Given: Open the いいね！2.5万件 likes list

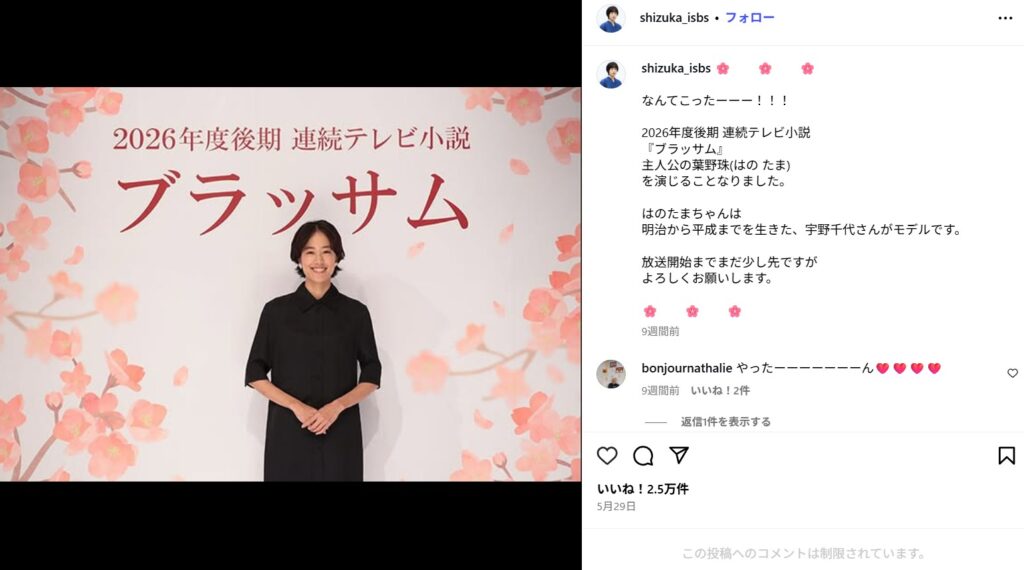Looking at the screenshot, I should 643,489.
